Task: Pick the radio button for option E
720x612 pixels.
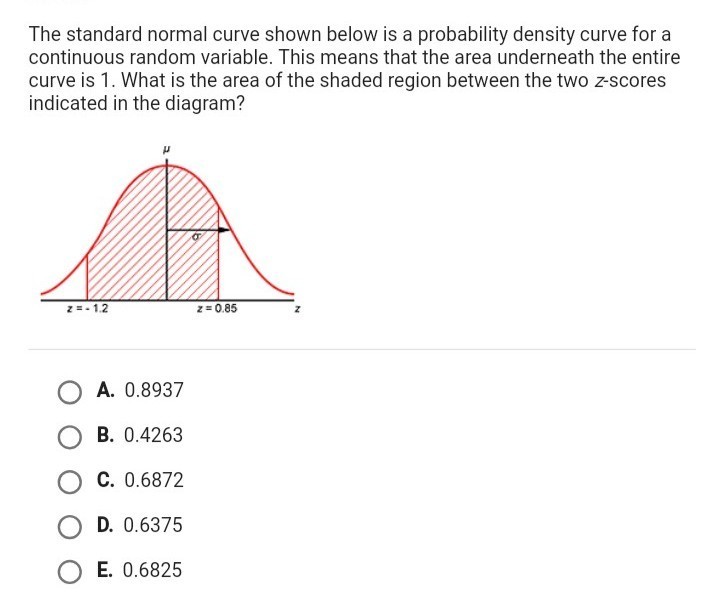Action: pyautogui.click(x=70, y=572)
